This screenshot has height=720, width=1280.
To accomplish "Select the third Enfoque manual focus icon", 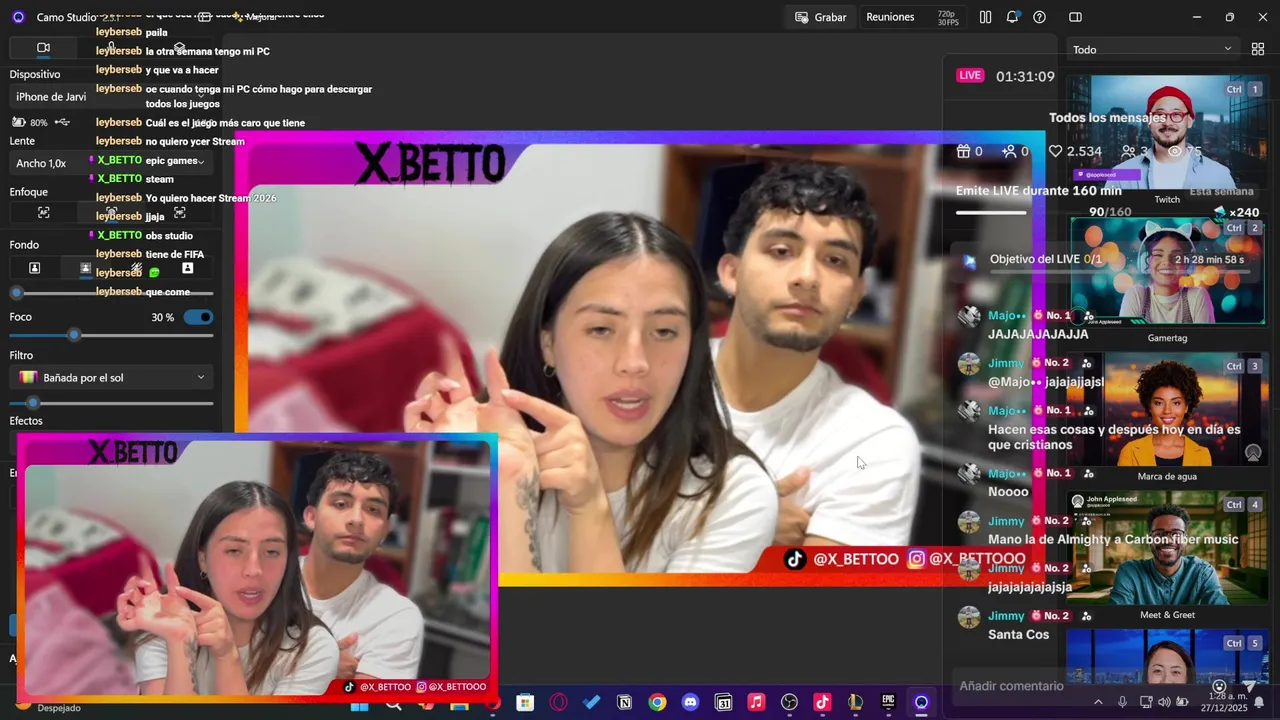I will [x=180, y=212].
